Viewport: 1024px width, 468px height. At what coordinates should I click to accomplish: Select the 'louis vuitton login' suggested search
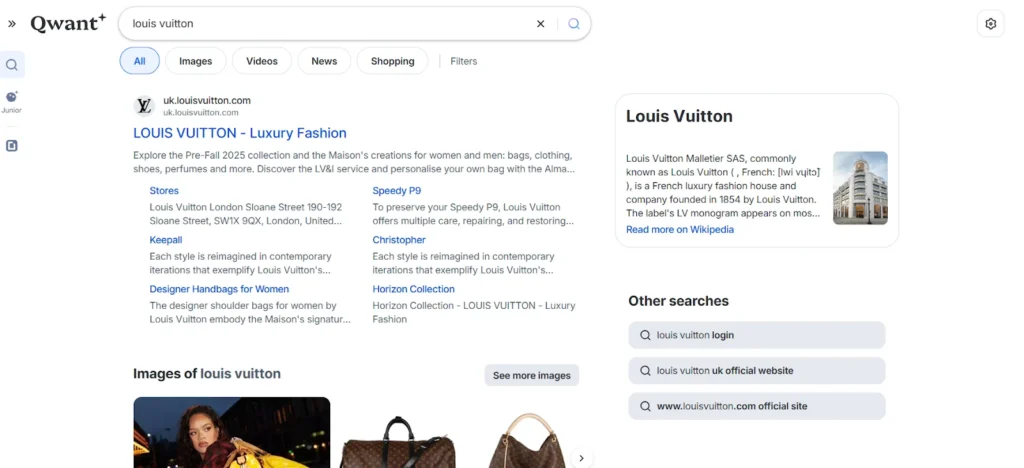click(756, 335)
